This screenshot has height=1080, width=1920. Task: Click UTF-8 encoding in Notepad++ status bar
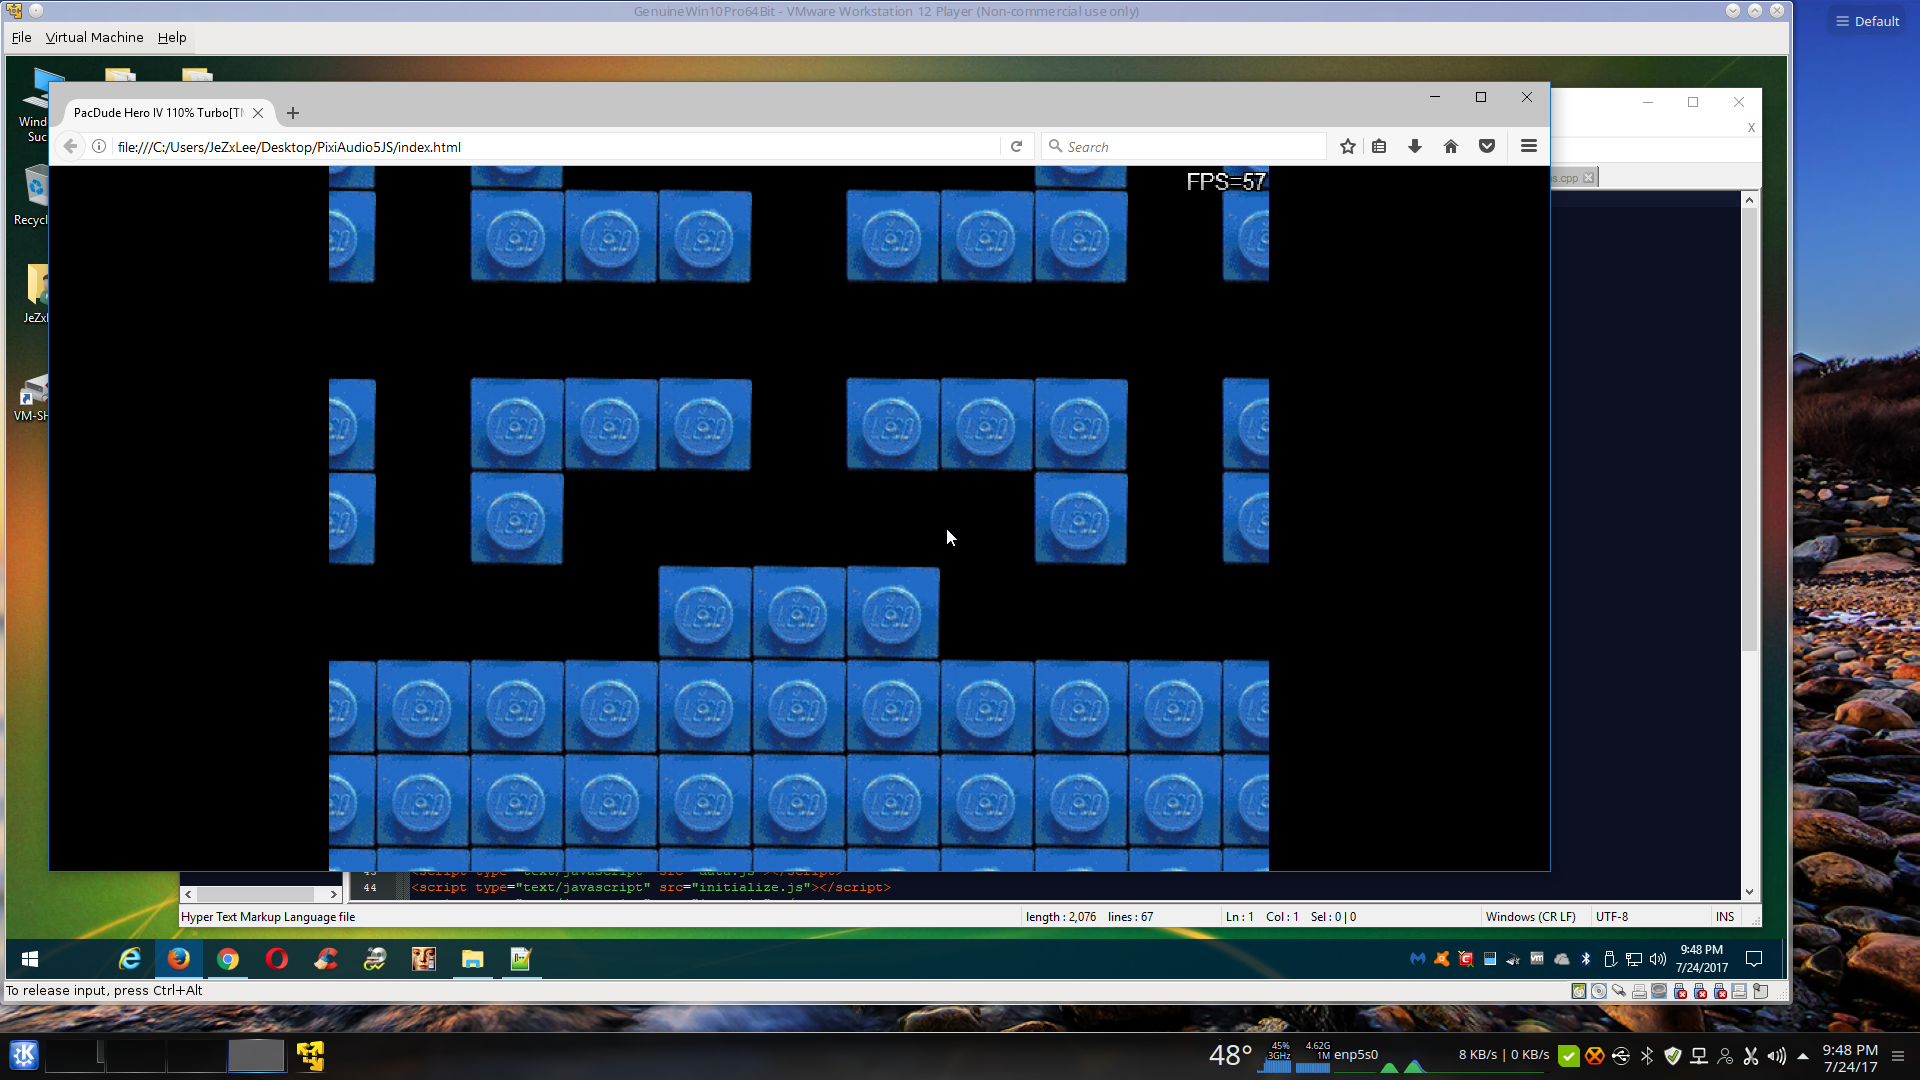point(1612,917)
